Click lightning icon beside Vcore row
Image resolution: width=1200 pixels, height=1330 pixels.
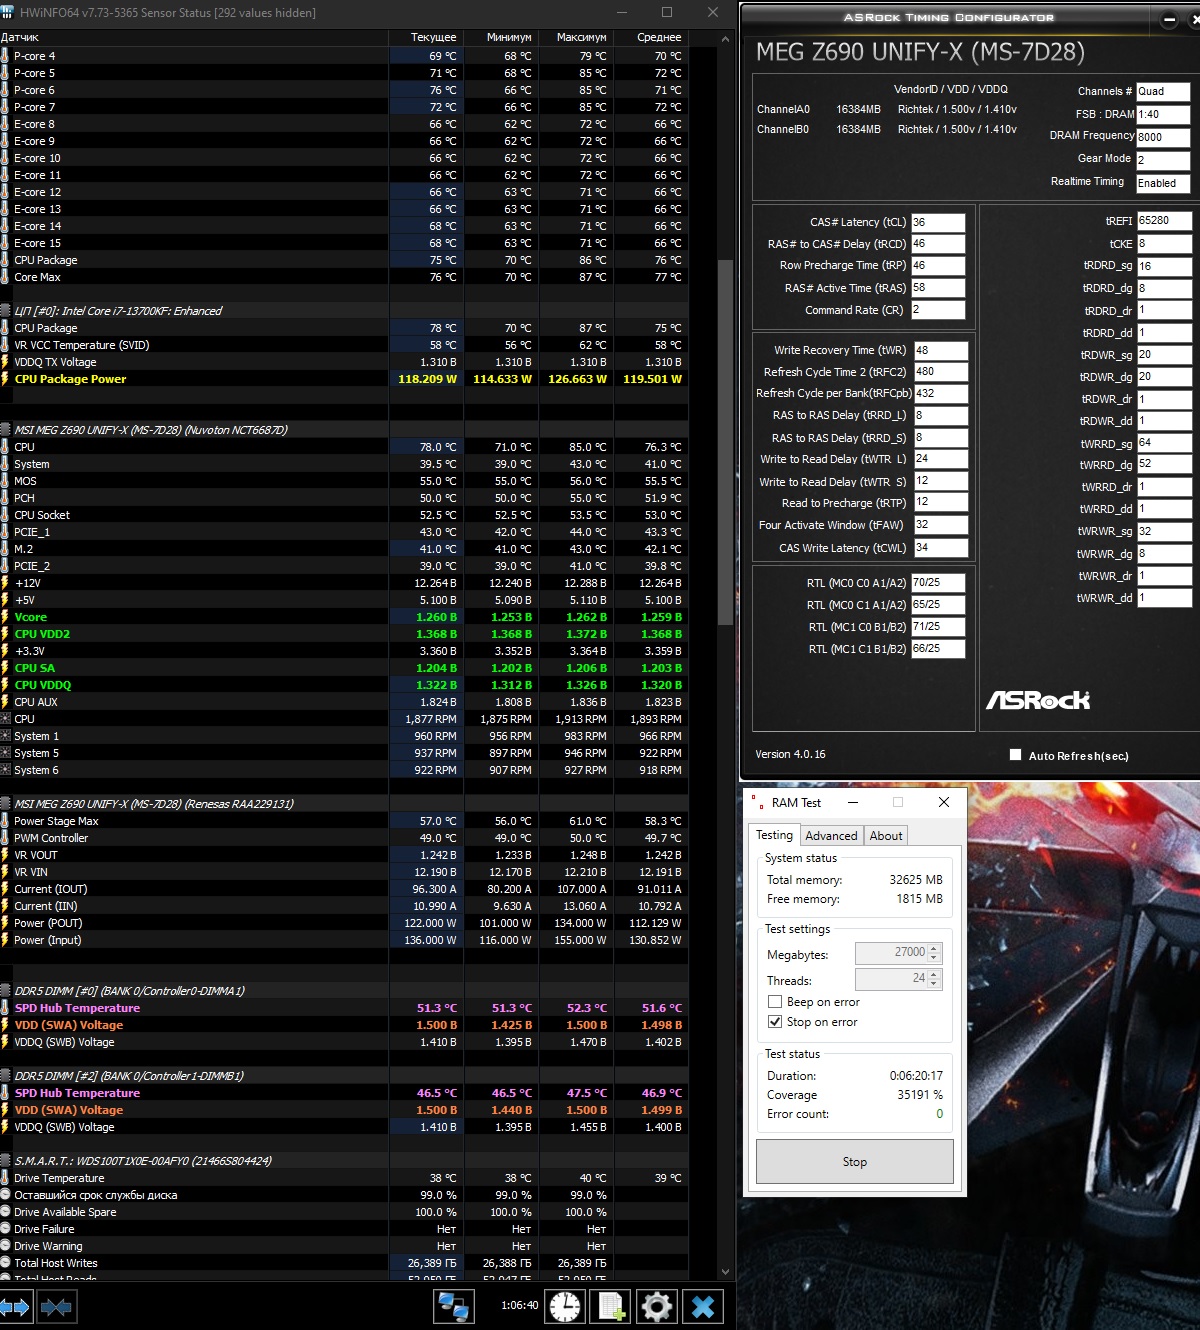(x=5, y=617)
